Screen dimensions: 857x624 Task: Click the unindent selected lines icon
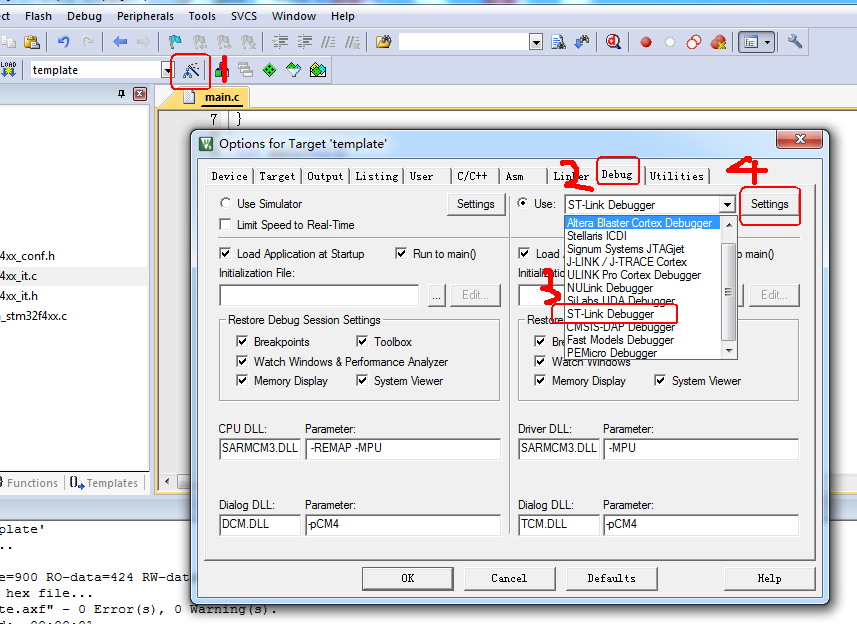304,42
